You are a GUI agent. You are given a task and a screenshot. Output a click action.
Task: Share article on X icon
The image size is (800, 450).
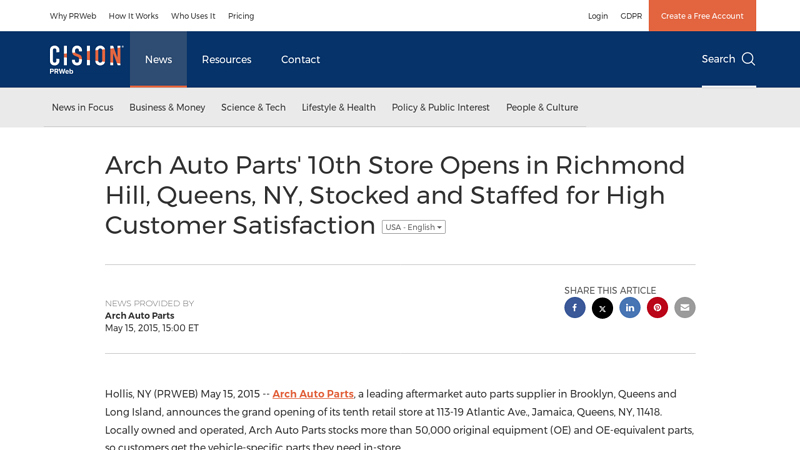(602, 308)
